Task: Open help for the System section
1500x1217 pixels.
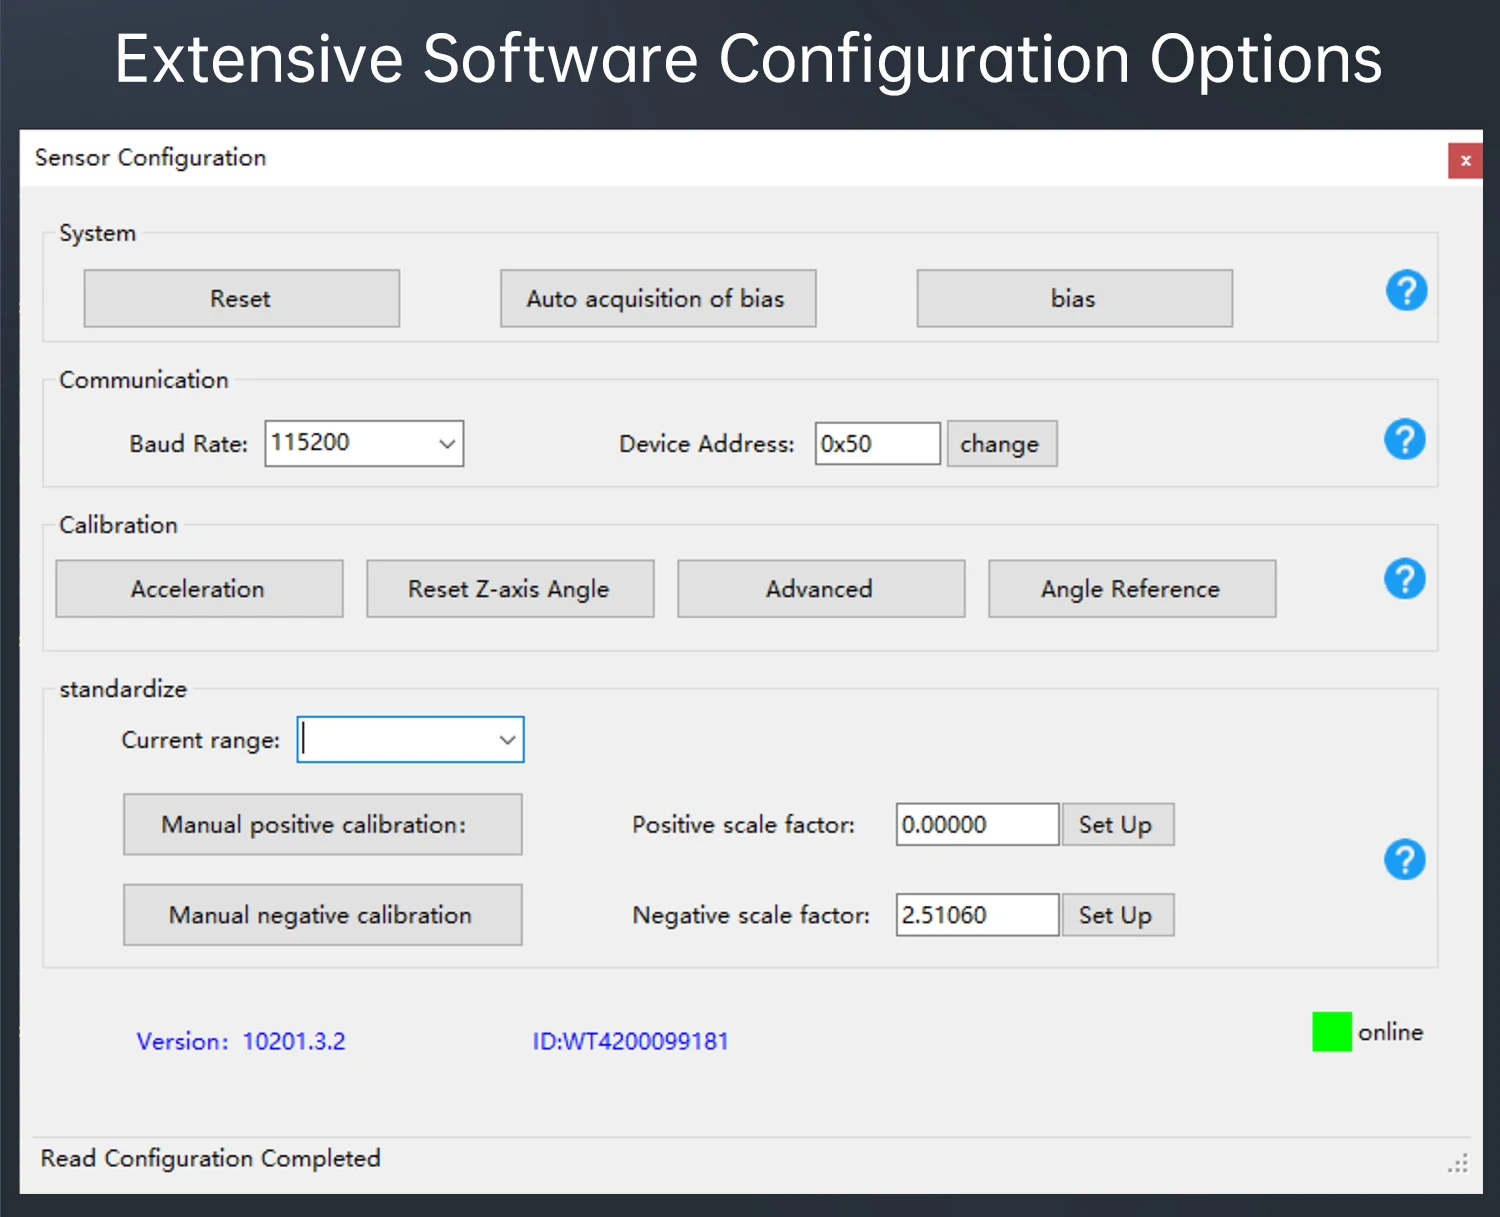Action: point(1406,291)
